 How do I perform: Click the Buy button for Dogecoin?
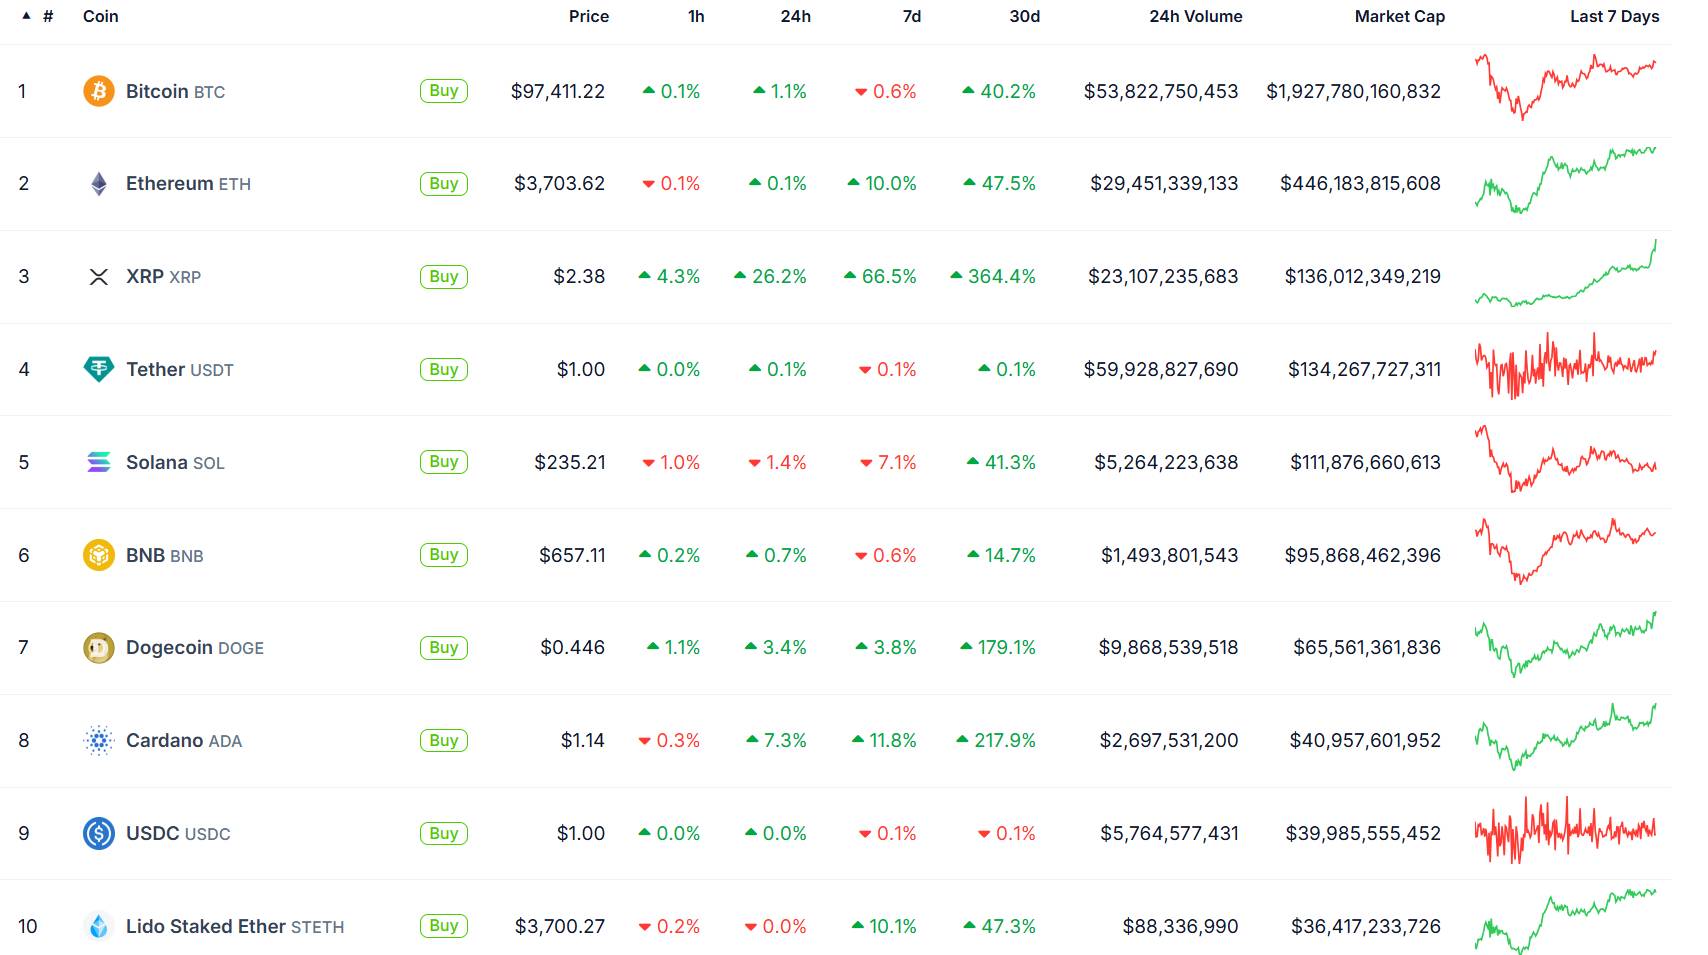tap(443, 647)
